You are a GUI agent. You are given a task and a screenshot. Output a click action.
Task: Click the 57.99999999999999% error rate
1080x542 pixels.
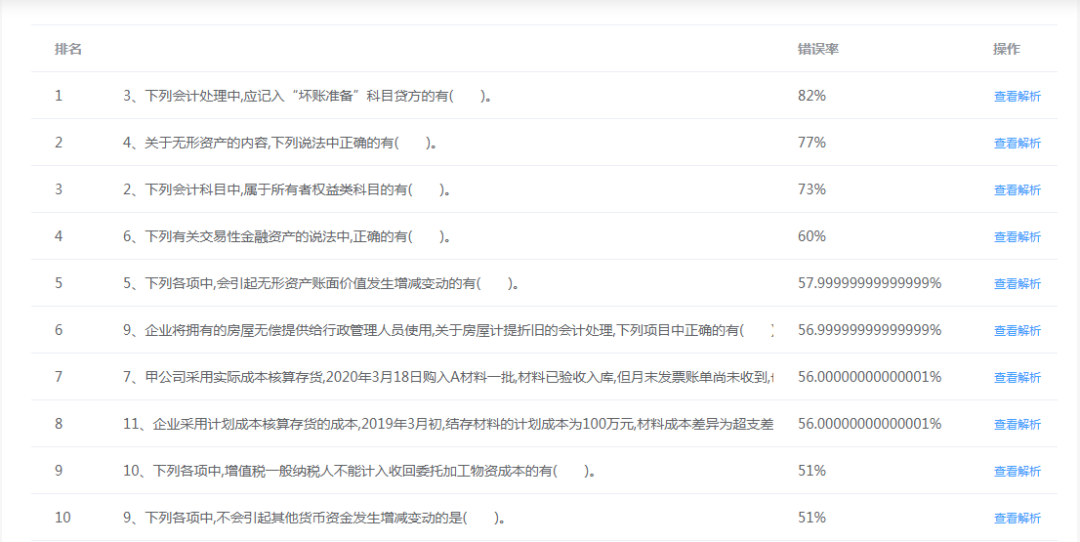[869, 284]
